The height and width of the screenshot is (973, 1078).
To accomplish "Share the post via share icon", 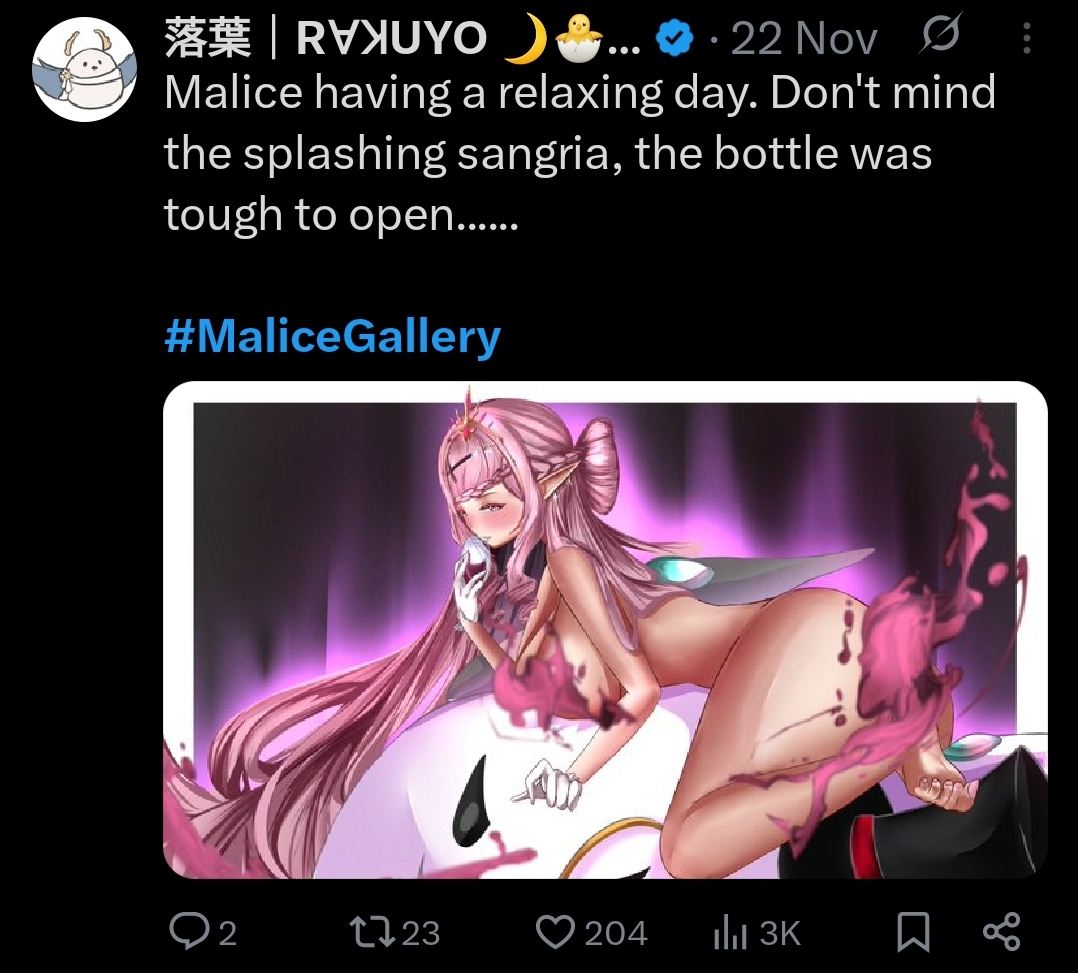I will 1002,932.
